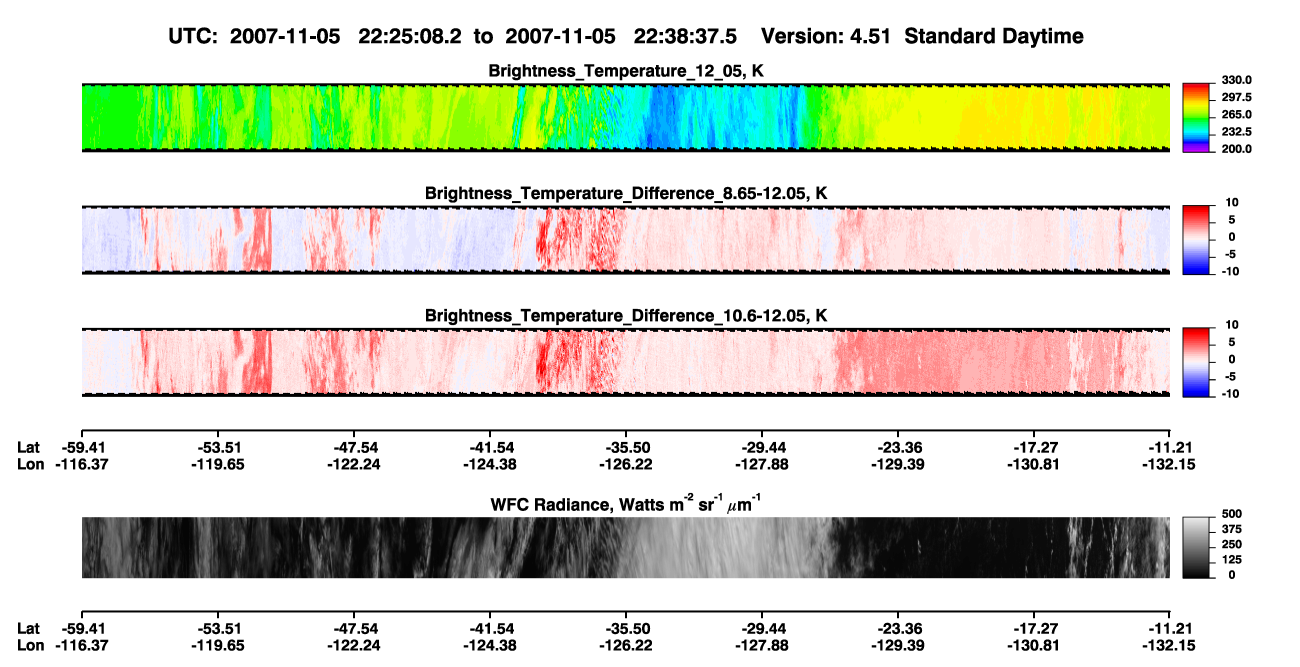Click Lon -126.22 on the axis under the 10.6-12.05 panel

[x=625, y=464]
